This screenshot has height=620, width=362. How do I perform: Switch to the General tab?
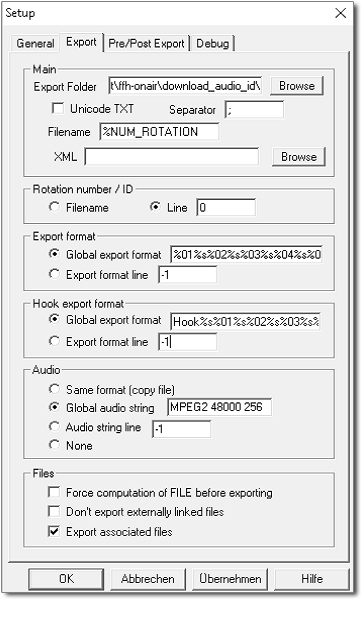click(35, 43)
